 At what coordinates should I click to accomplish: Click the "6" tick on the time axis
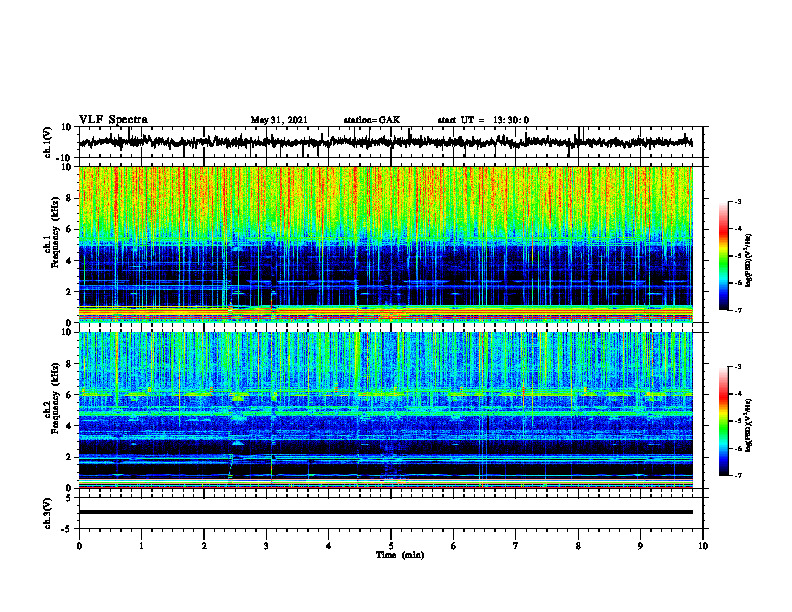click(x=454, y=546)
